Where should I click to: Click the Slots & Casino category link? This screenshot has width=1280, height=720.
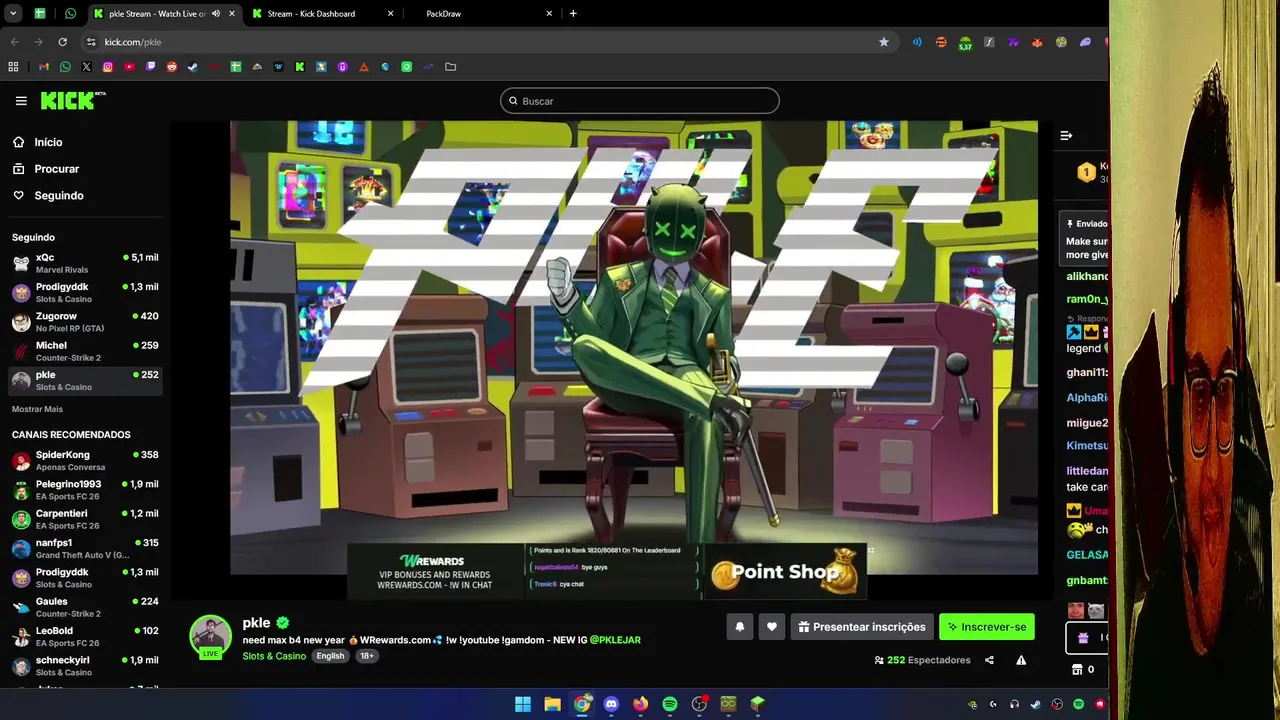(x=274, y=656)
